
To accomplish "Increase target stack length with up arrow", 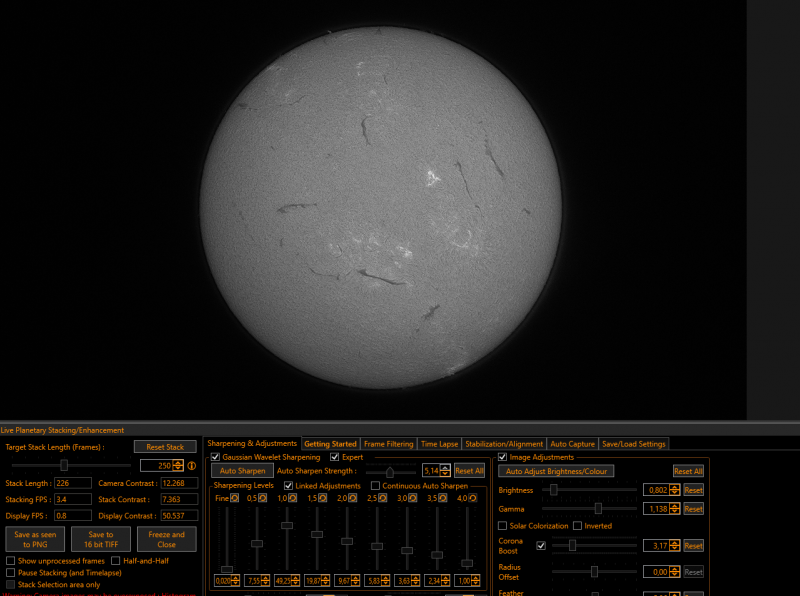I will pos(178,463).
